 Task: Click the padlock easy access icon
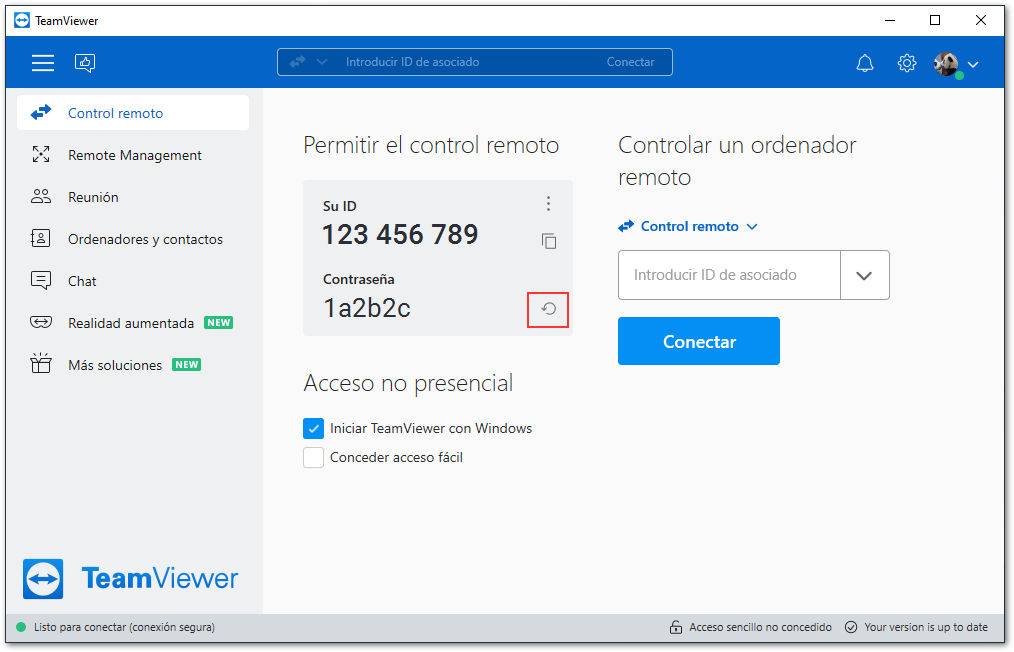coord(676,627)
